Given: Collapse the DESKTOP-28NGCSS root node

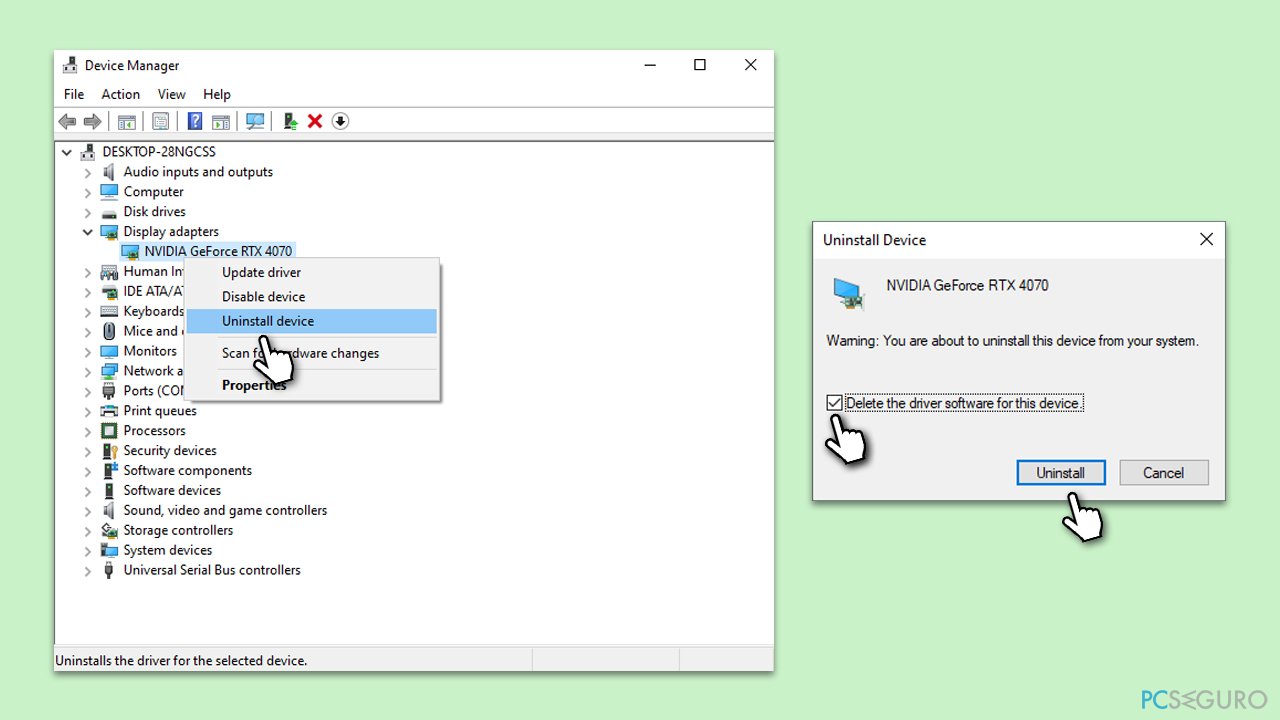Looking at the screenshot, I should (67, 153).
